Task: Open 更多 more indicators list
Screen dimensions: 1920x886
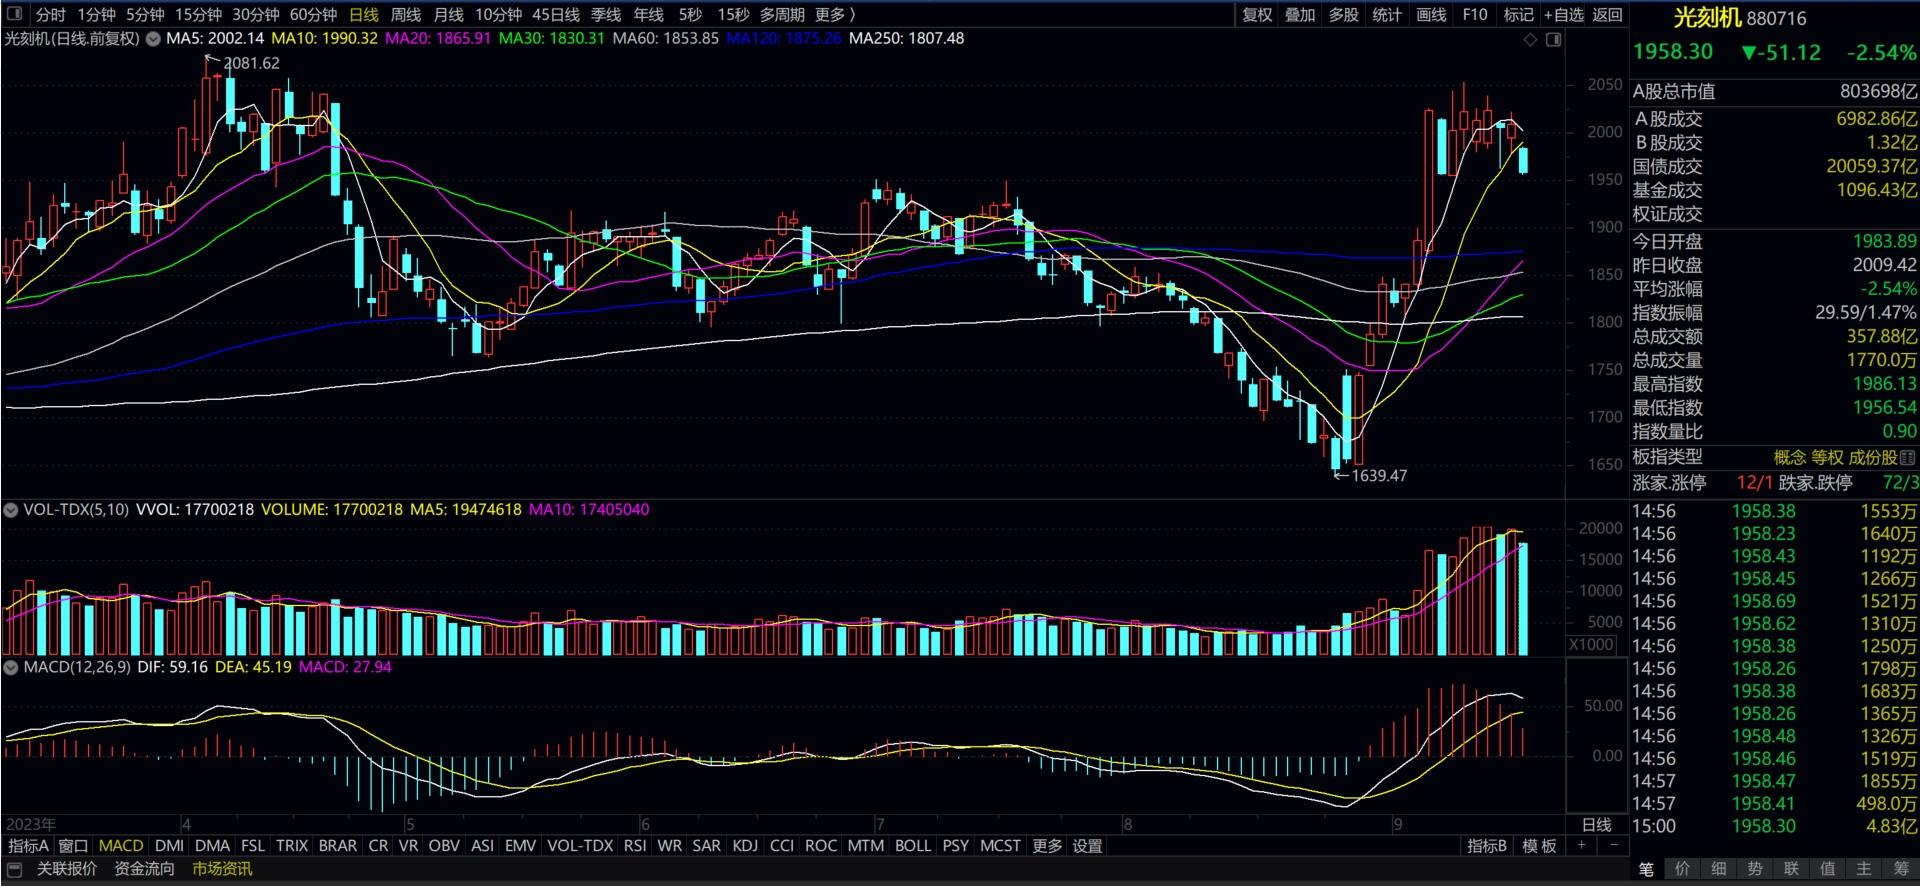Action: click(1047, 846)
